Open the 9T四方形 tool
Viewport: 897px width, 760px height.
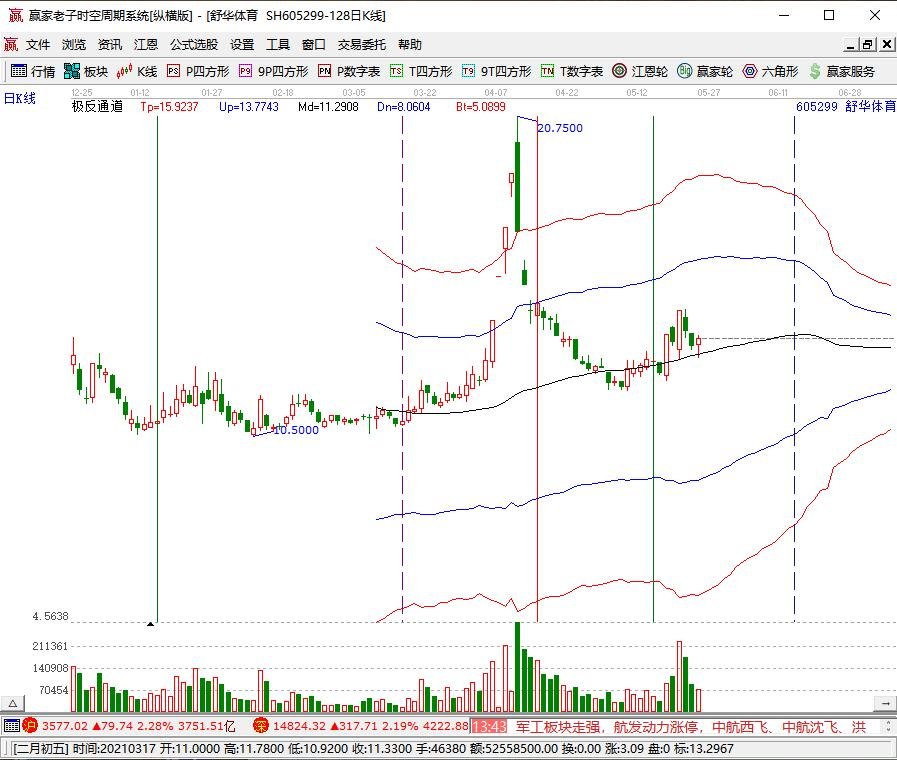click(497, 71)
